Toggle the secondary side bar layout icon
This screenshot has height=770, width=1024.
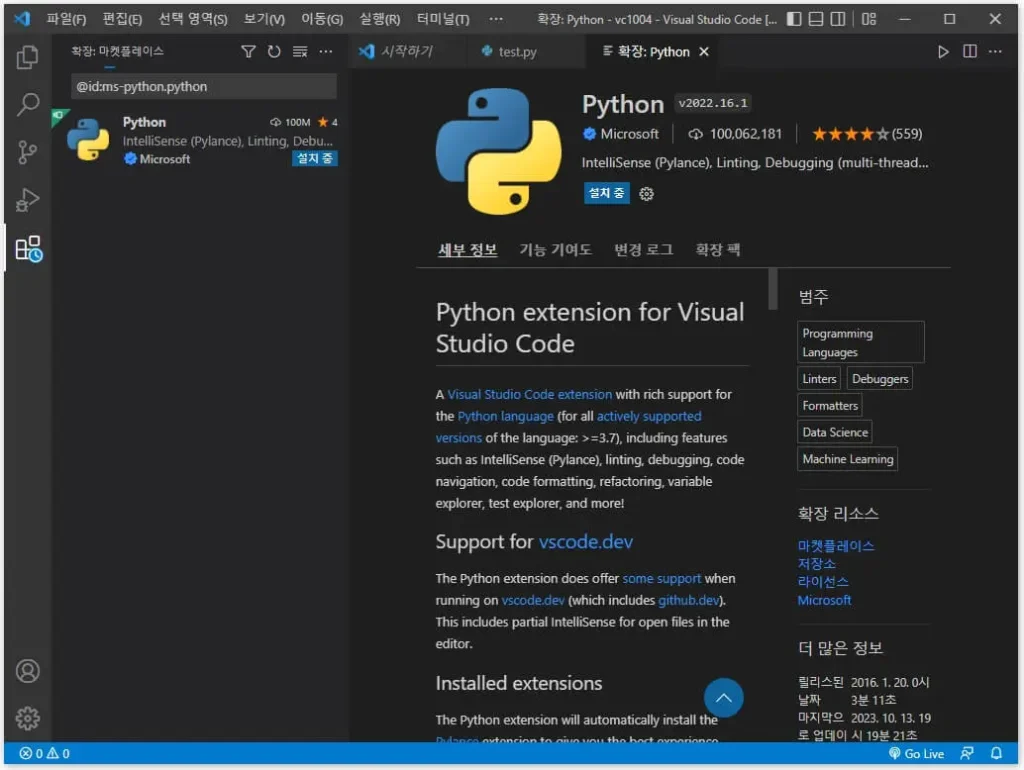tap(839, 19)
